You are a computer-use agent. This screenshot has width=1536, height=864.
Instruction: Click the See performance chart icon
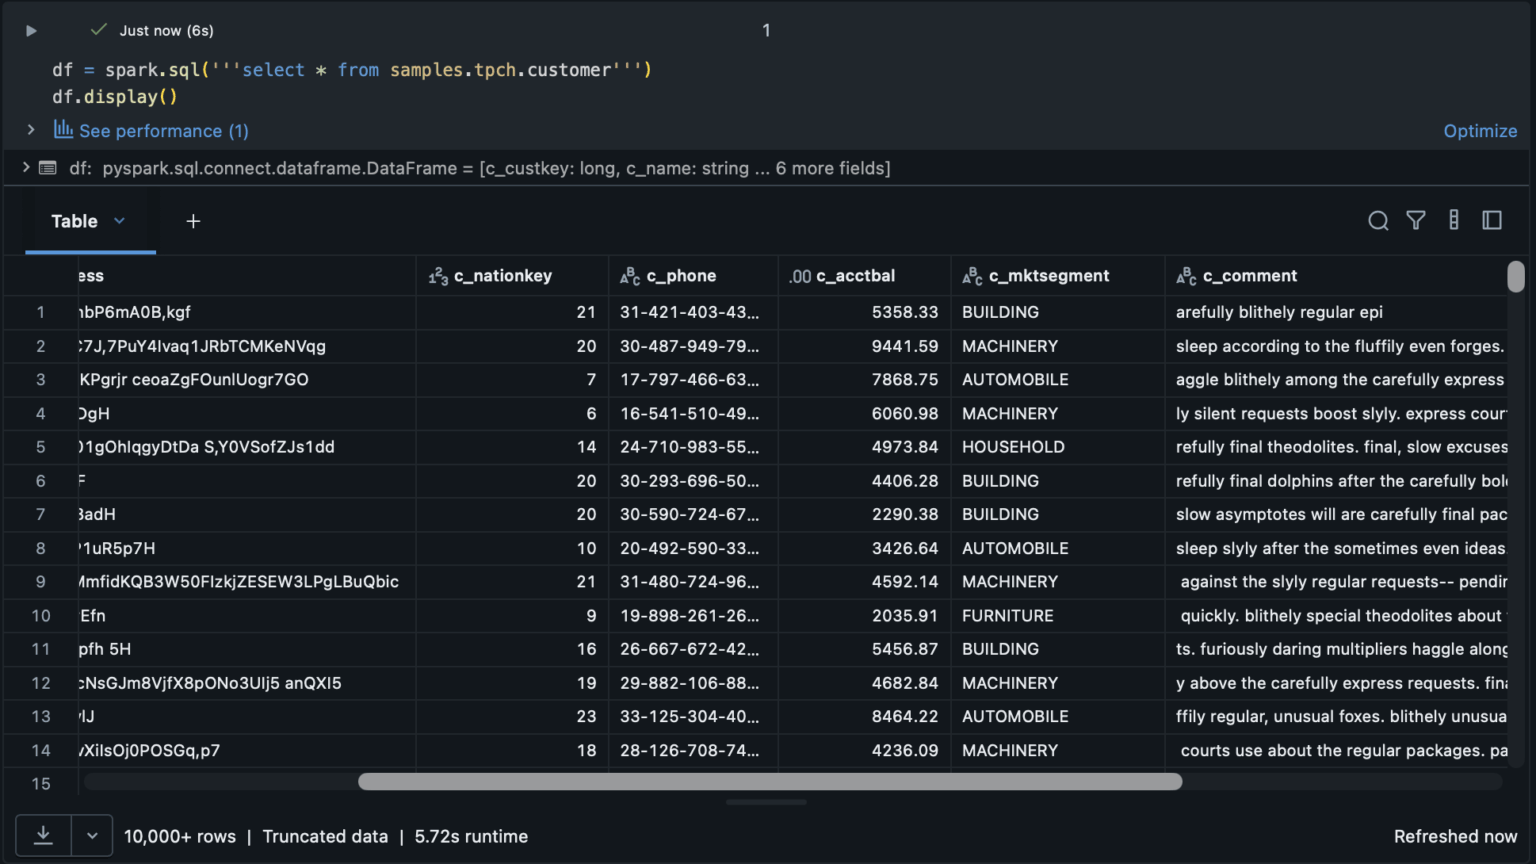63,130
